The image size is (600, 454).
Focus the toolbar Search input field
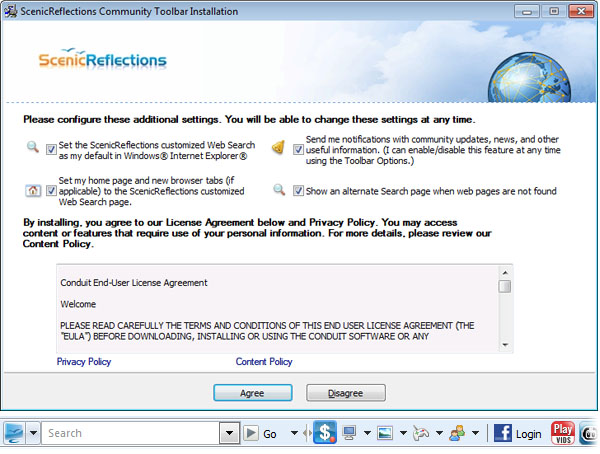[x=130, y=433]
